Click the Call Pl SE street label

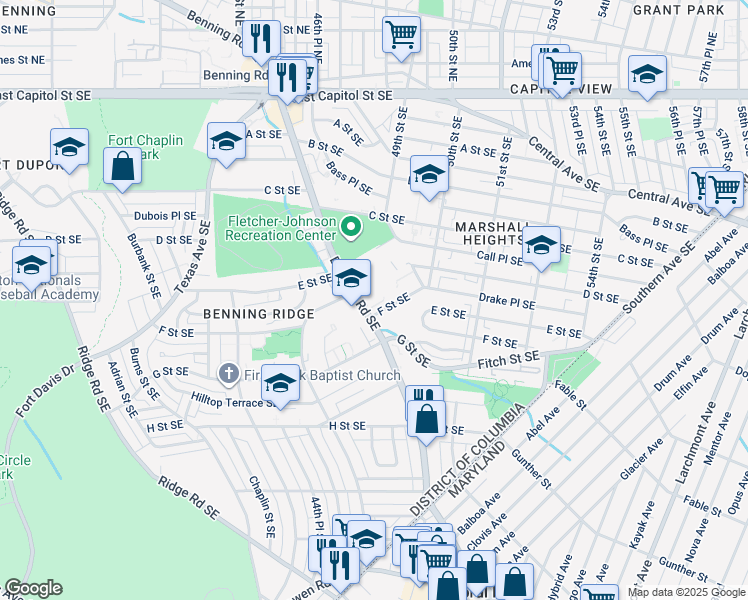499,258
